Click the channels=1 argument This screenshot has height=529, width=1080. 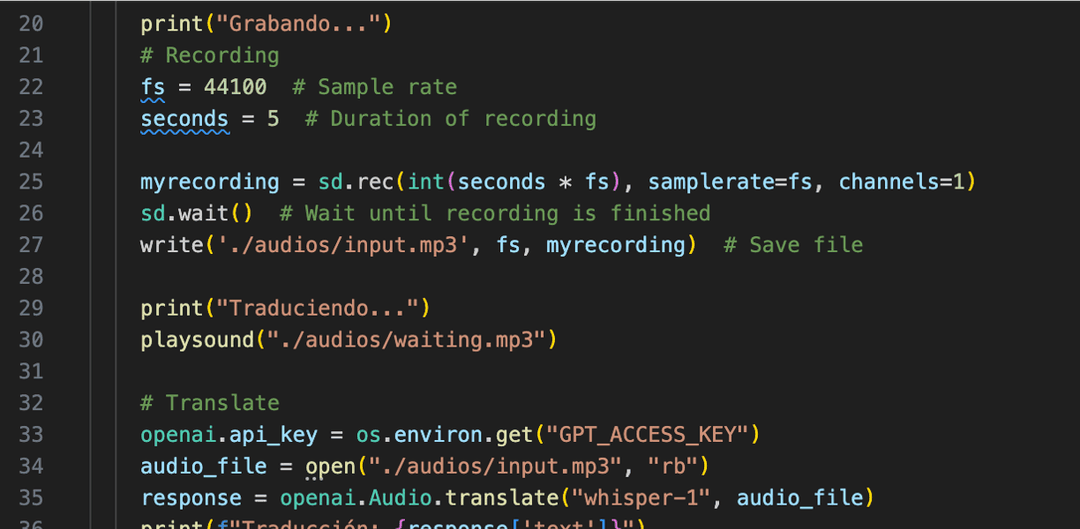point(900,182)
